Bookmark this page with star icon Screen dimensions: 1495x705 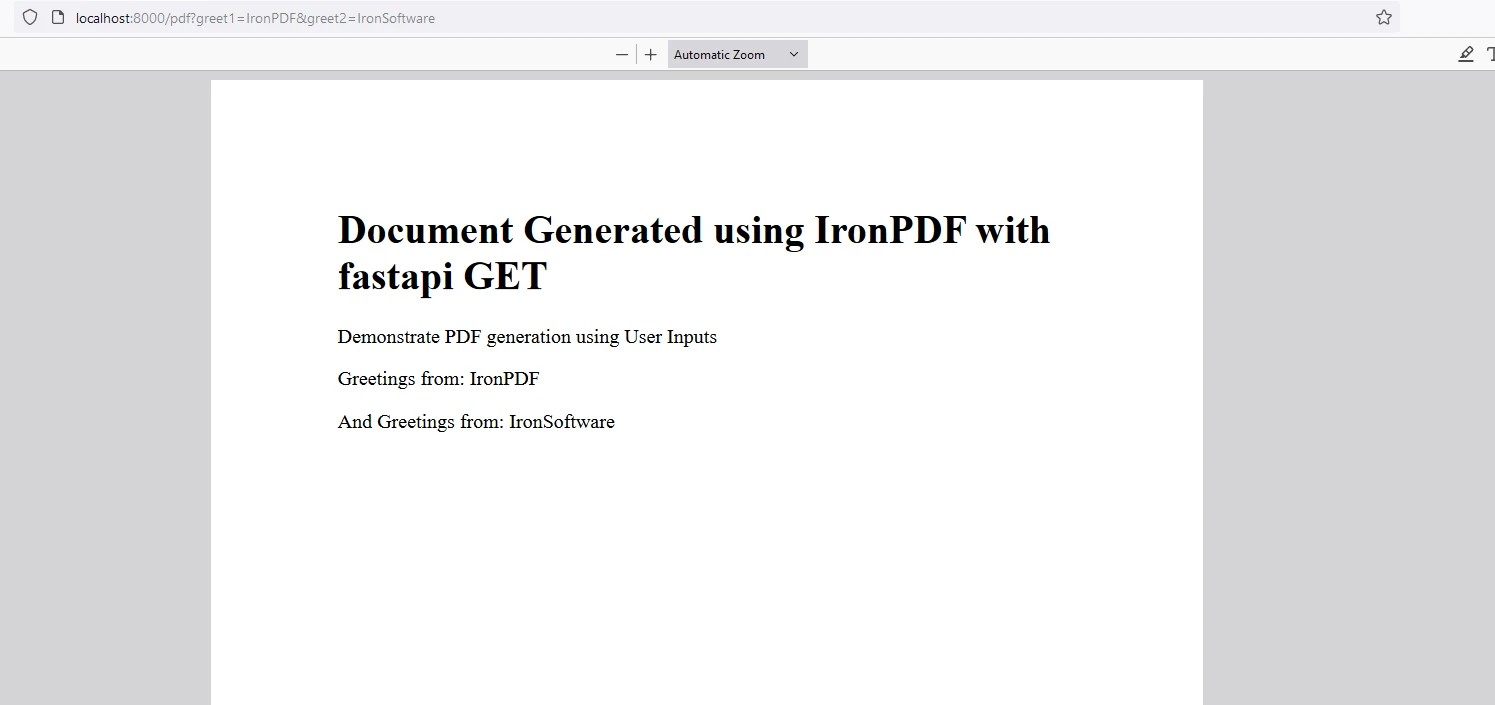point(1384,17)
